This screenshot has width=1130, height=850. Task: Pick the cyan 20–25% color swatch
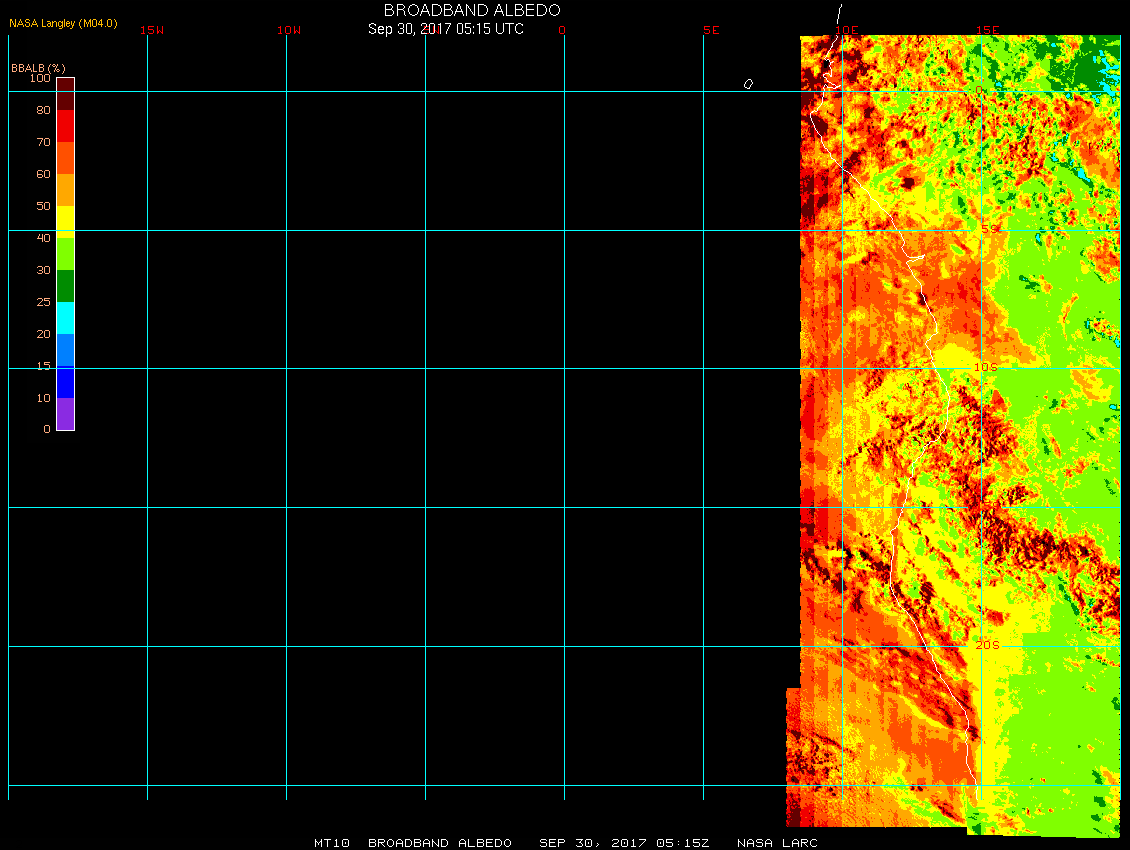coord(65,318)
